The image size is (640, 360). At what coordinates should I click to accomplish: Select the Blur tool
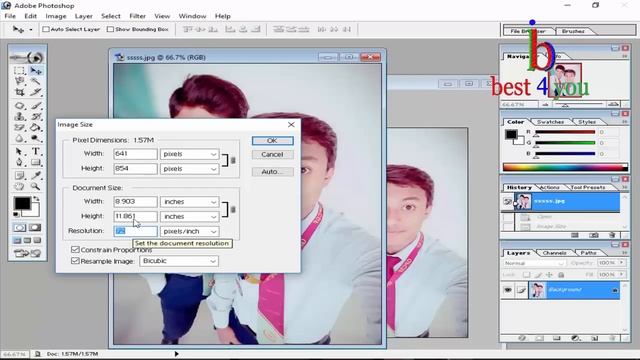(x=19, y=138)
